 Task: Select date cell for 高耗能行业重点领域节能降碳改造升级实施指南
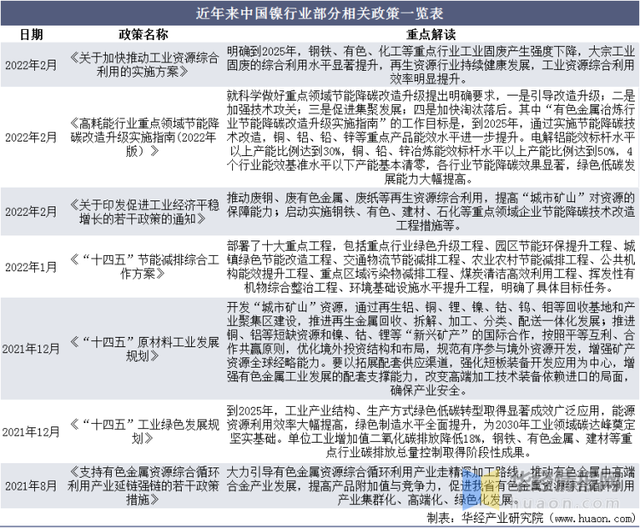pos(31,137)
